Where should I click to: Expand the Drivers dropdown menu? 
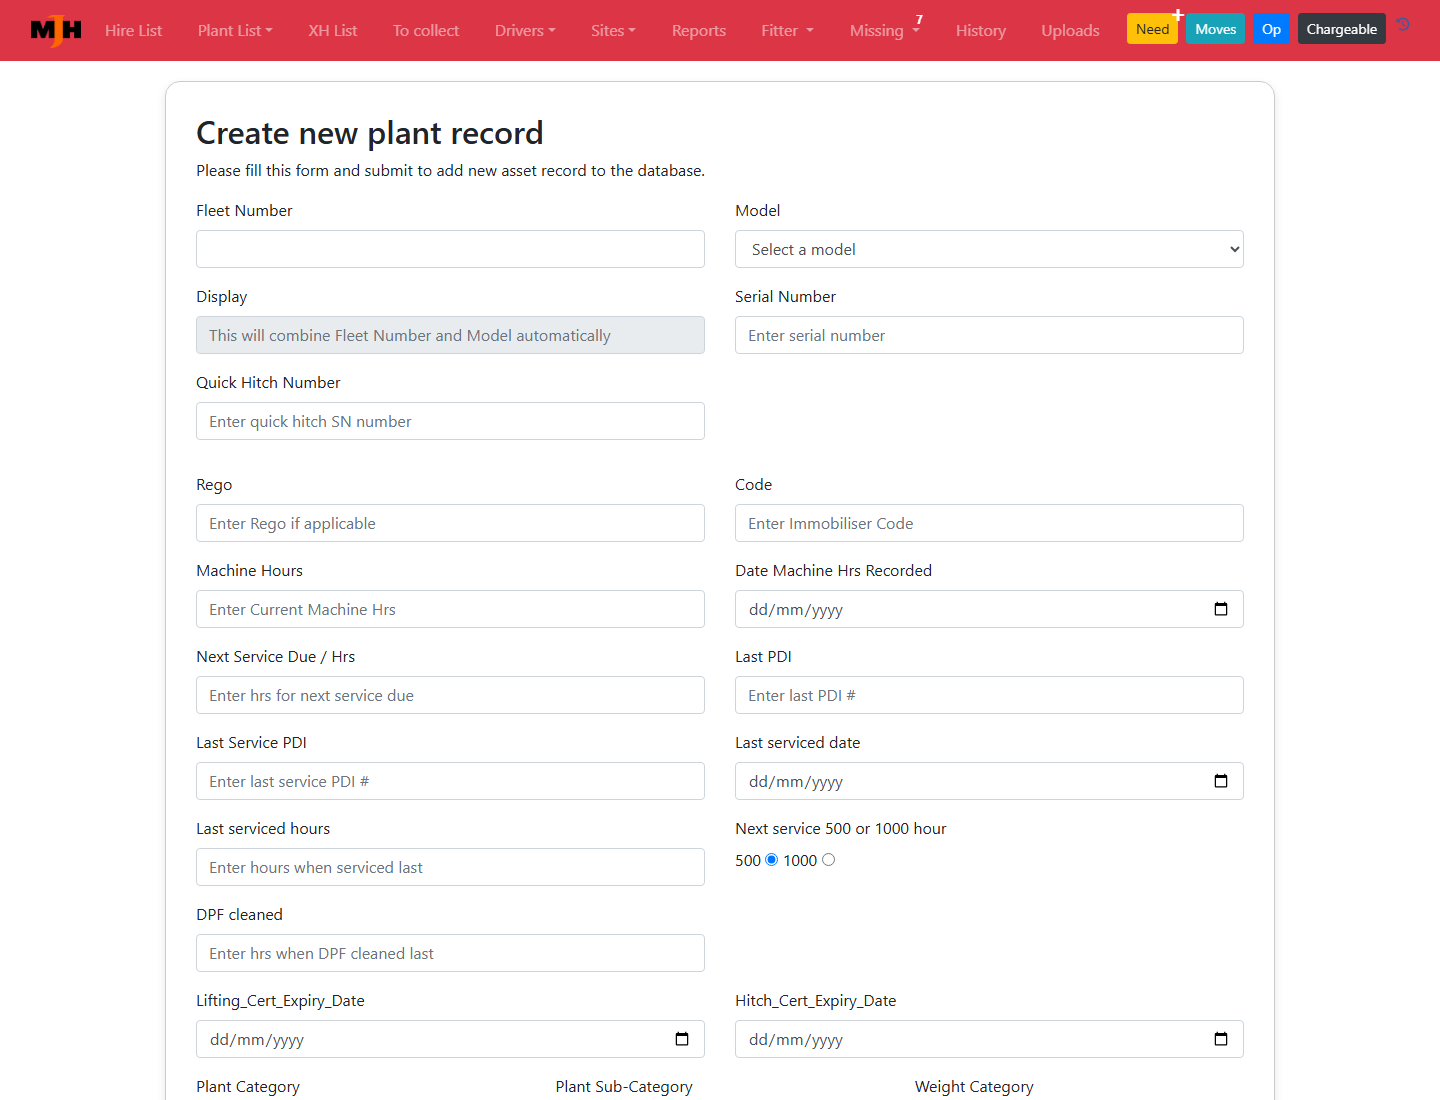coord(525,31)
